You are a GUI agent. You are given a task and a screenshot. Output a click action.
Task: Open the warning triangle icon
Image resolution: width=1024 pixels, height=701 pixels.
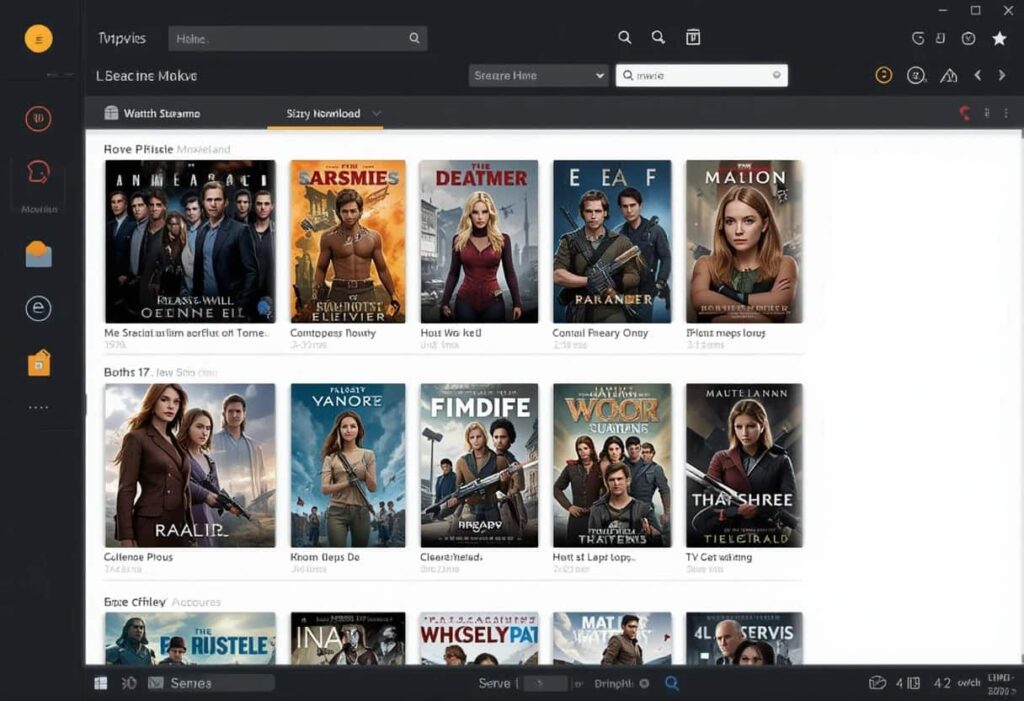tap(948, 76)
